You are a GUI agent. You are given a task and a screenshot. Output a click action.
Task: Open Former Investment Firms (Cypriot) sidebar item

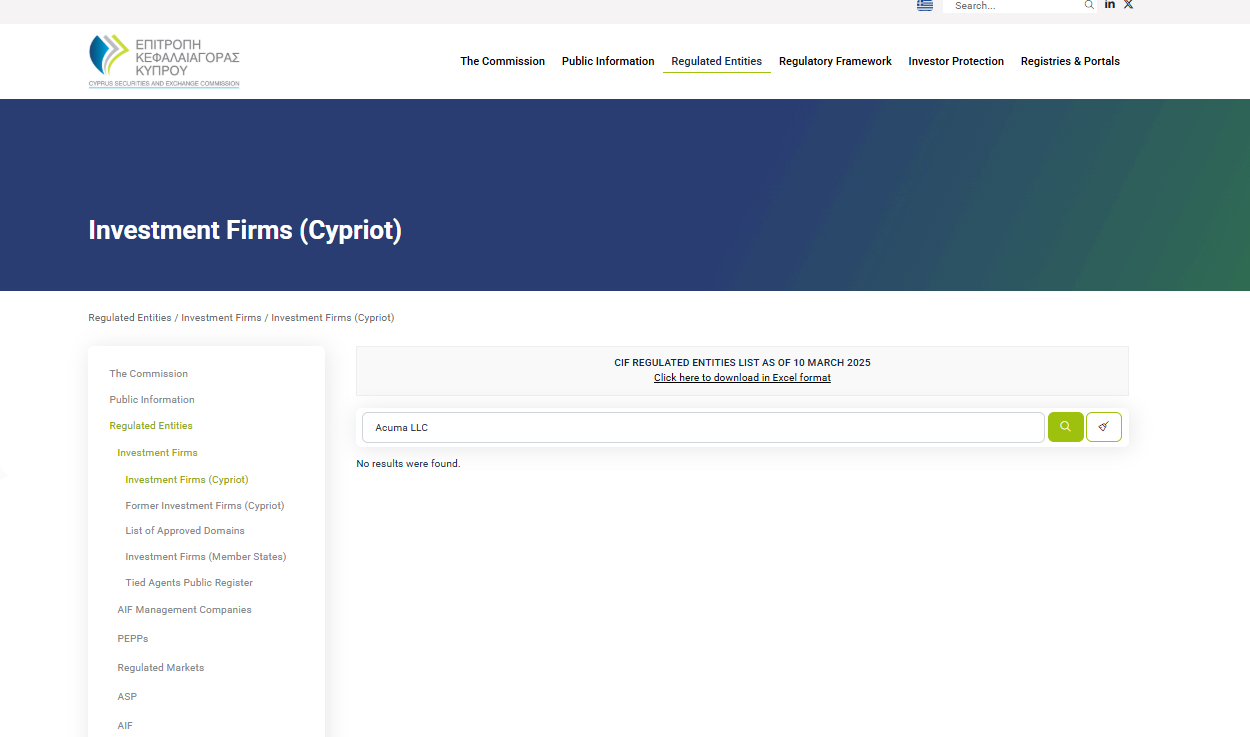click(204, 506)
